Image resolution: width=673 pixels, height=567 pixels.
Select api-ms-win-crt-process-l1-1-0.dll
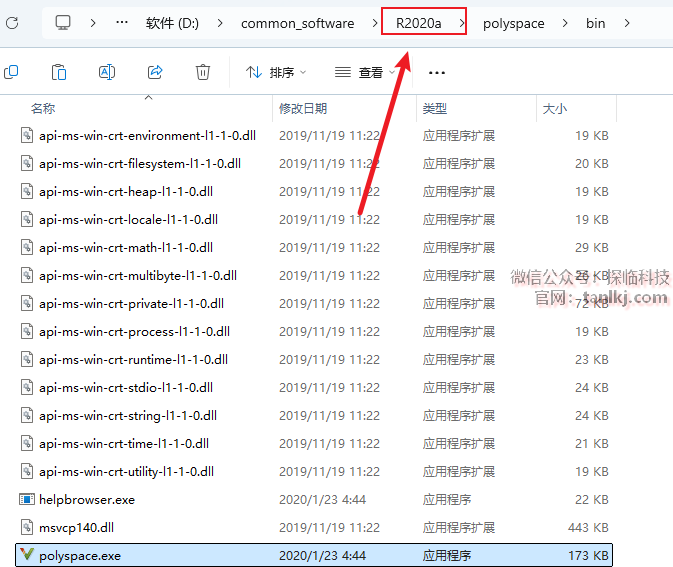(134, 331)
